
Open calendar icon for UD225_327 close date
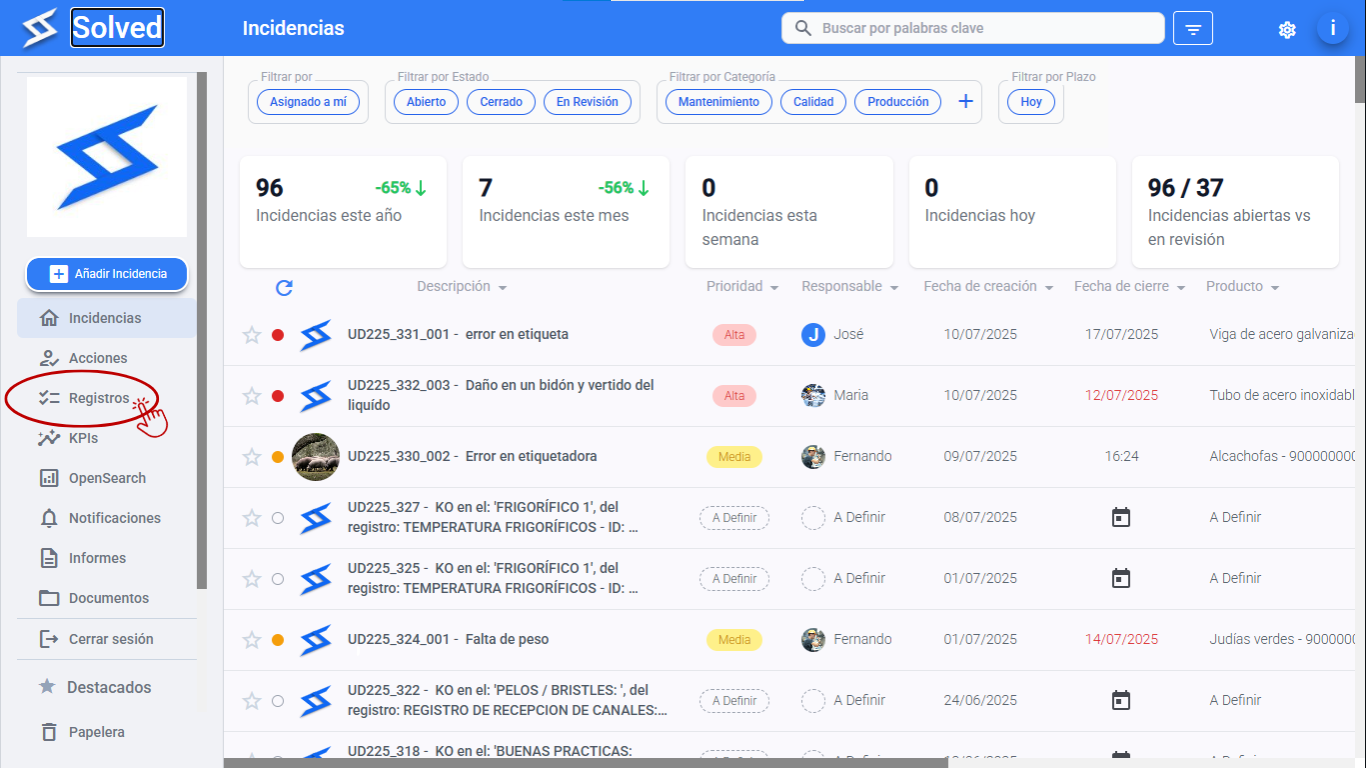point(1121,517)
